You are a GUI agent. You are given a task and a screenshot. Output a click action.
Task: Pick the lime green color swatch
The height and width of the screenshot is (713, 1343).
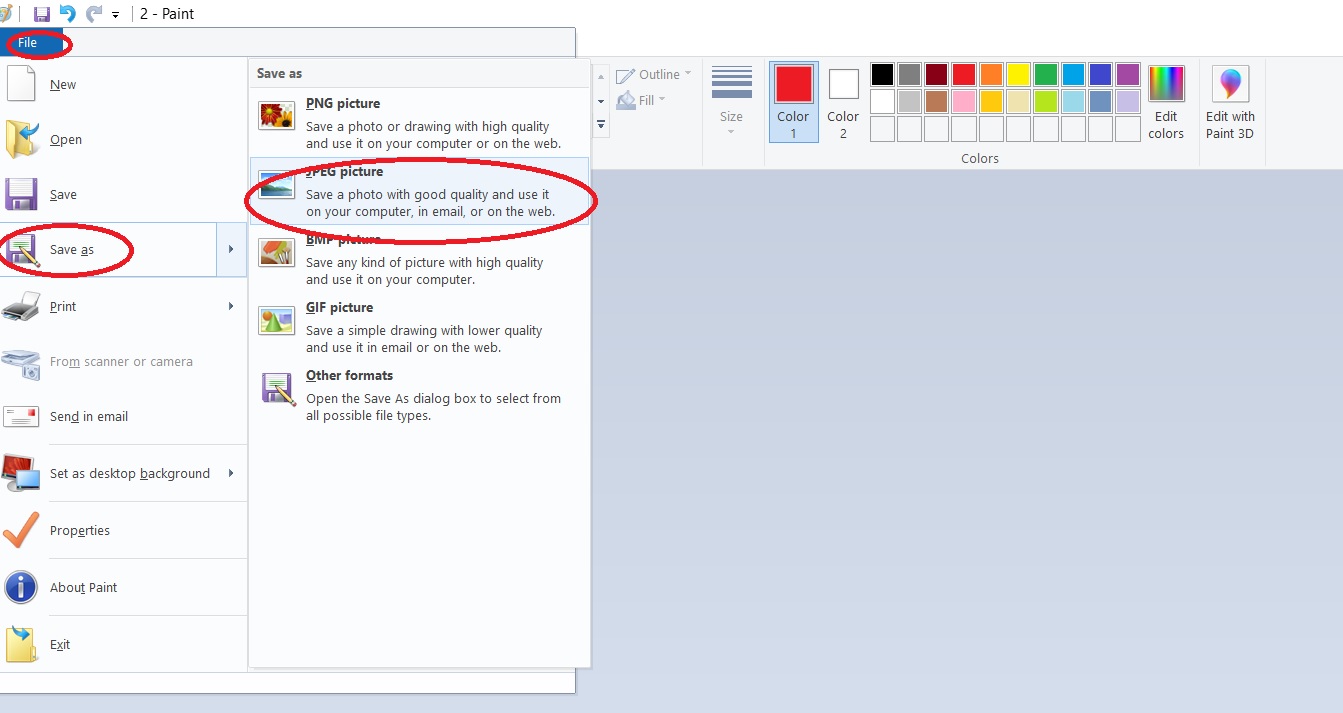click(x=1046, y=102)
